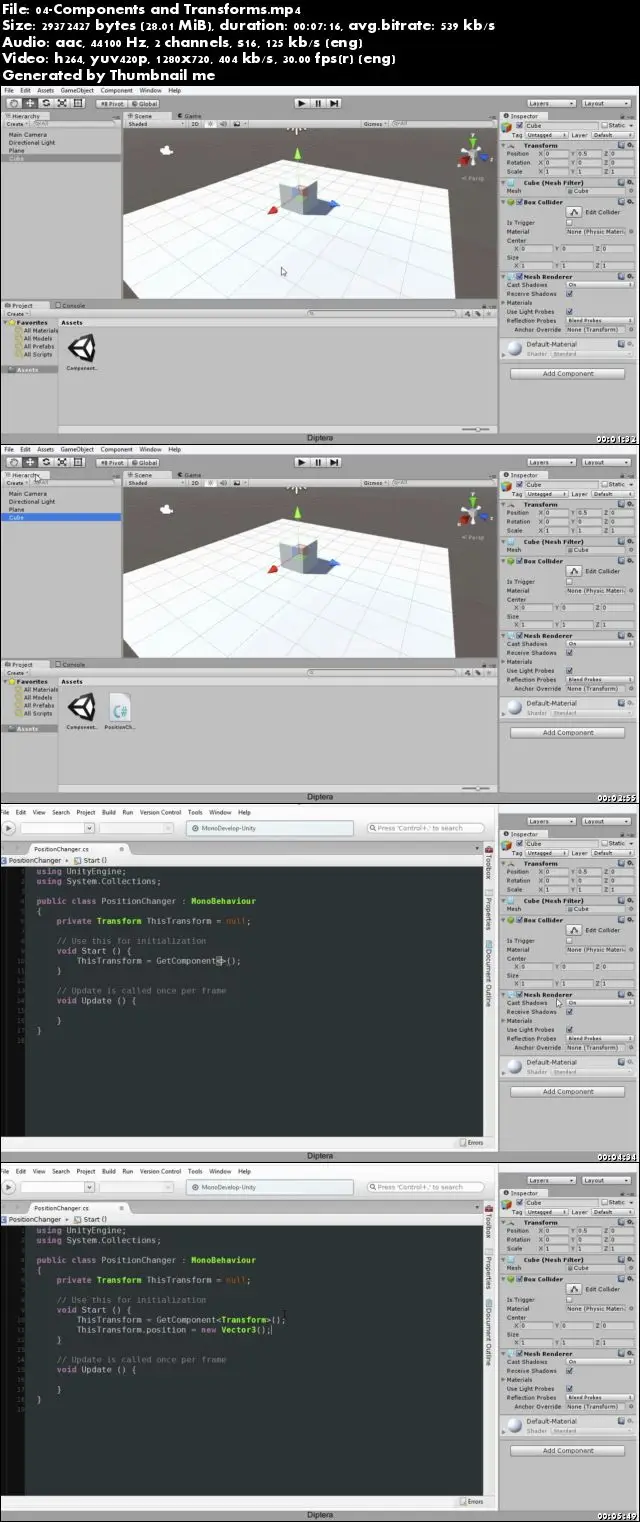
Task: Click MonoDevelop run button in the third frame
Action: click(9, 828)
